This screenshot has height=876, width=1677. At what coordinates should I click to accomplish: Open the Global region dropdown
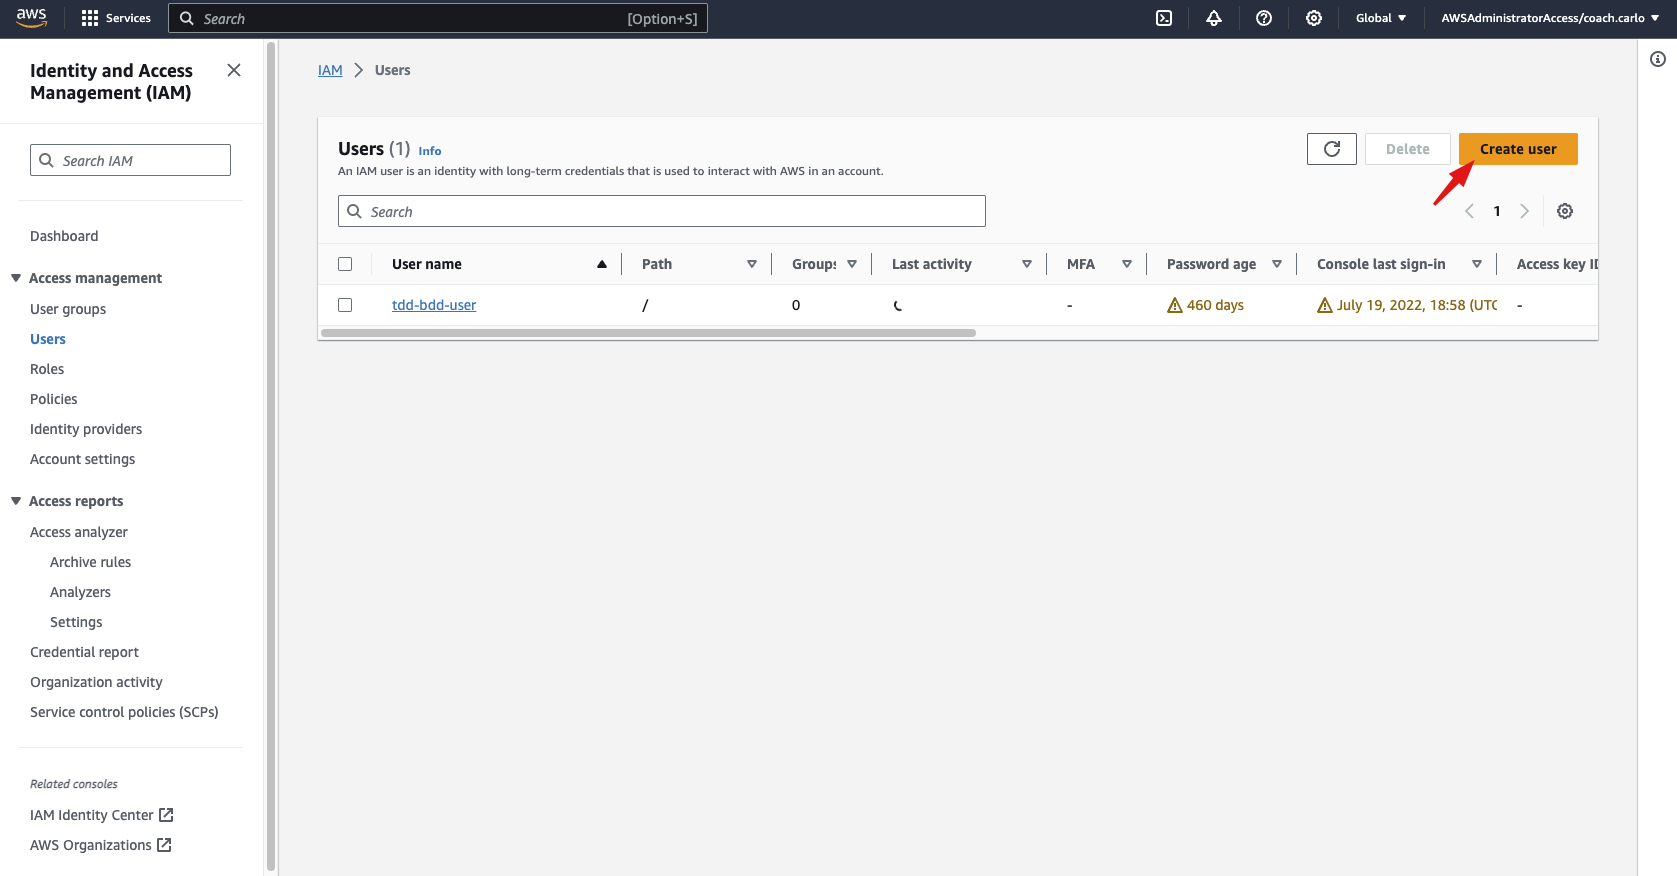coord(1380,18)
